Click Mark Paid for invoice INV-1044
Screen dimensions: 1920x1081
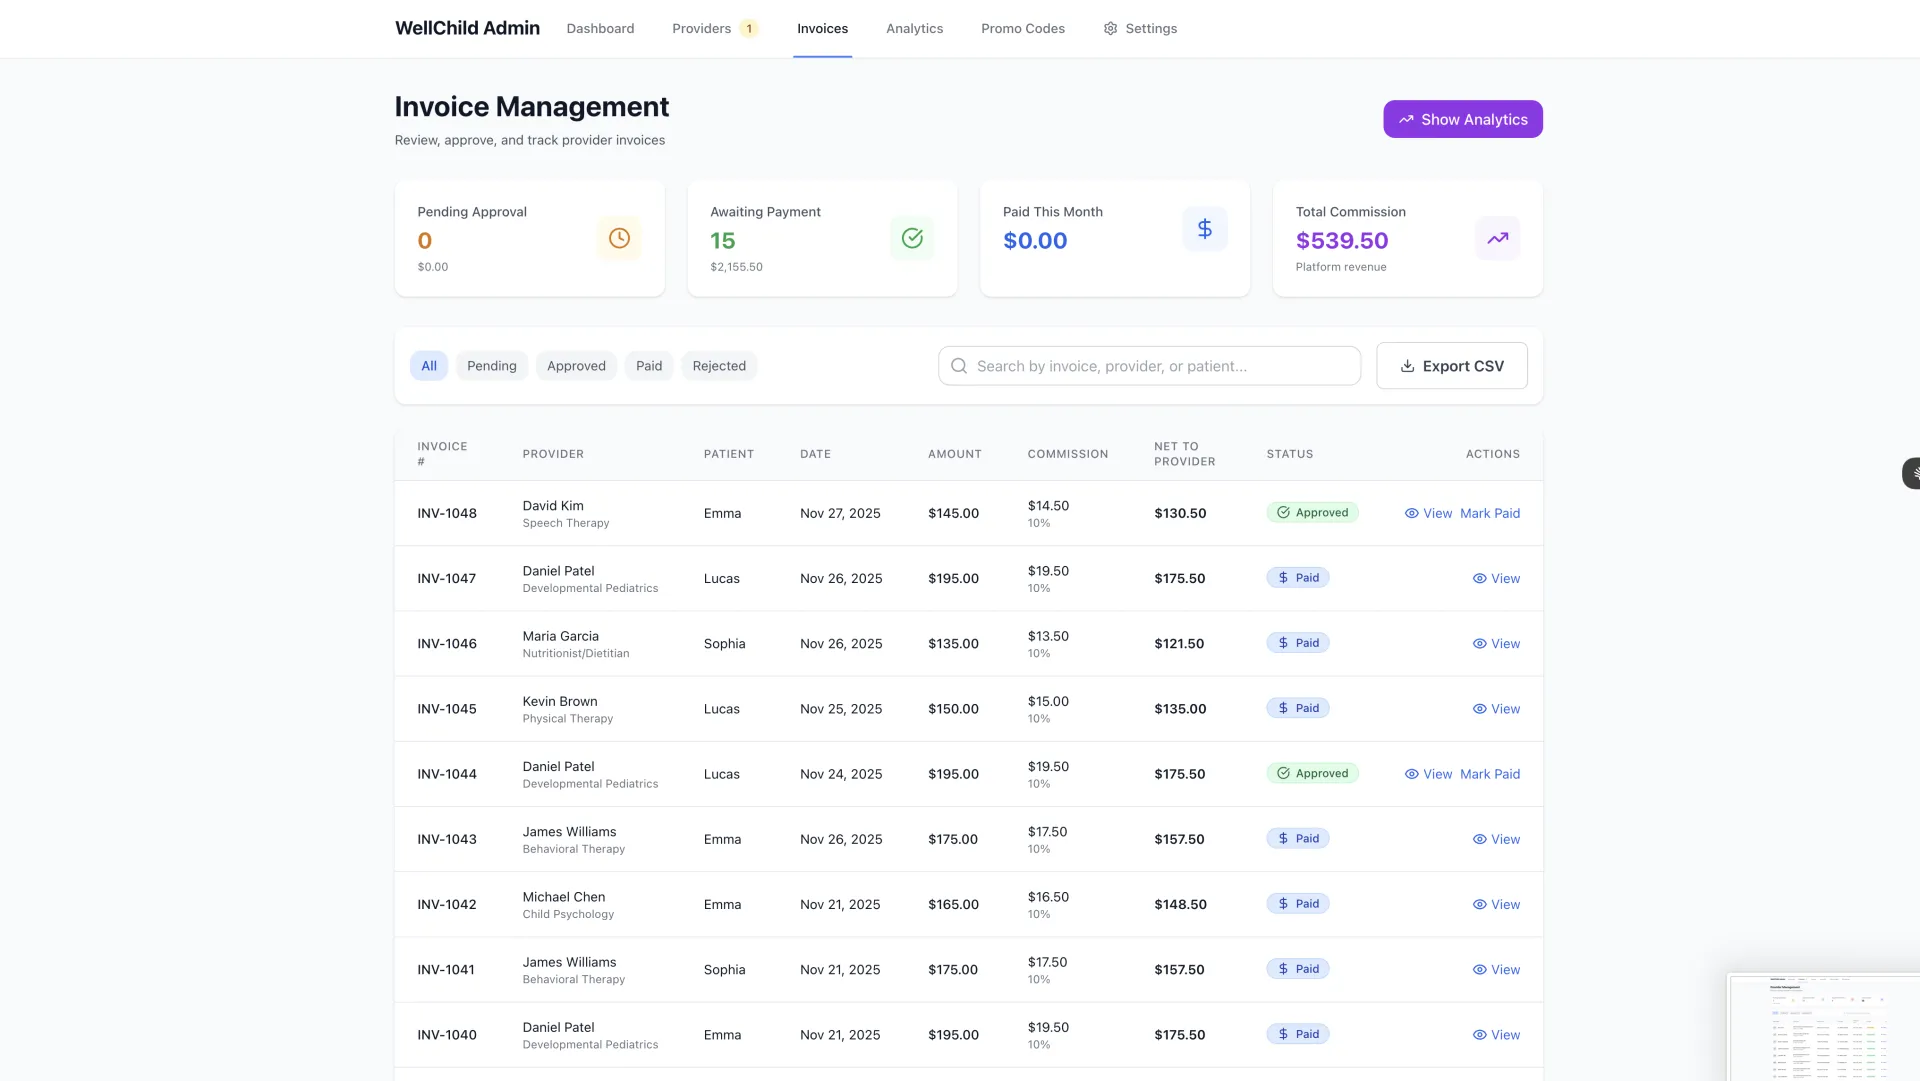(1490, 773)
